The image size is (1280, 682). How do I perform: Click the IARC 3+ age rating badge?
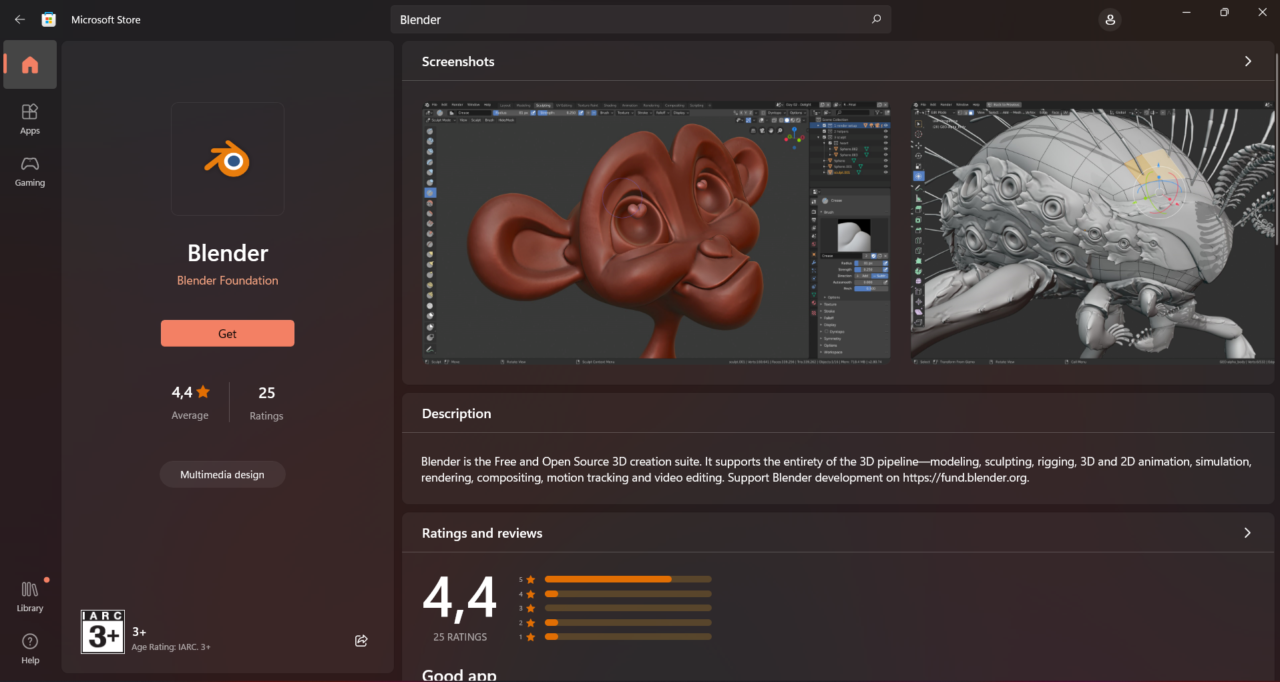tap(102, 632)
